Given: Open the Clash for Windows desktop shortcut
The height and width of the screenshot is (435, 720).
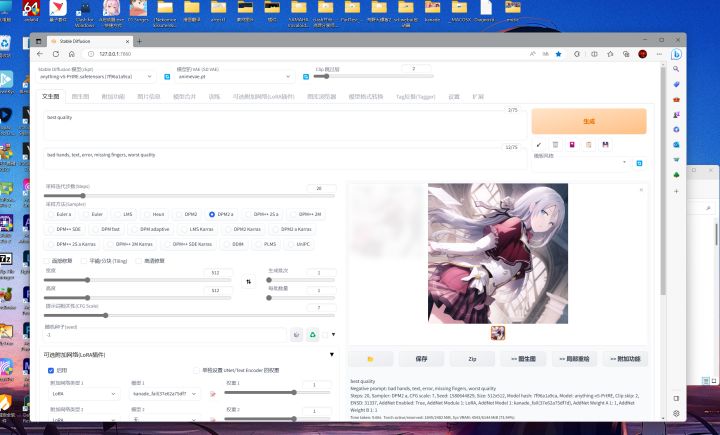Looking at the screenshot, I should point(84,14).
